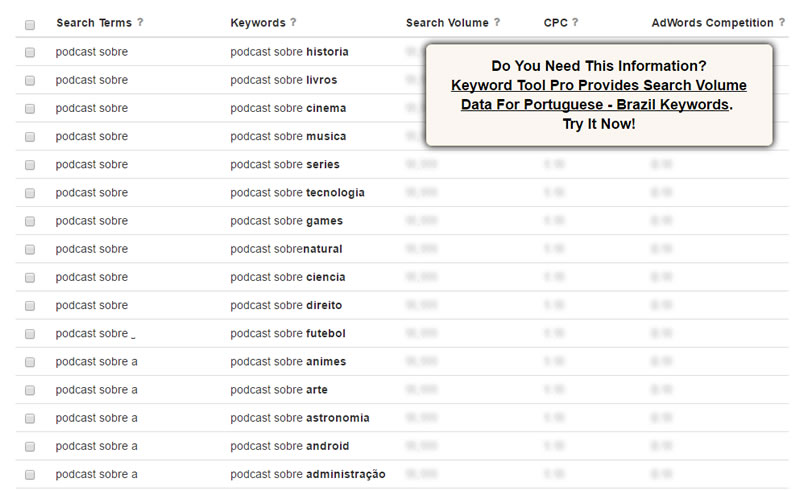The image size is (800, 491).
Task: Click the keyword podcast sobre games
Action: pos(286,221)
